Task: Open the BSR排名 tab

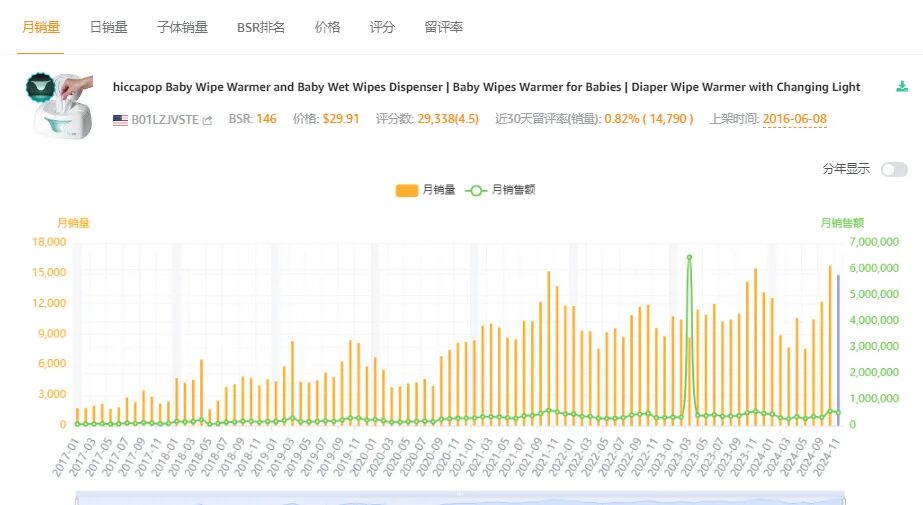Action: (261, 27)
